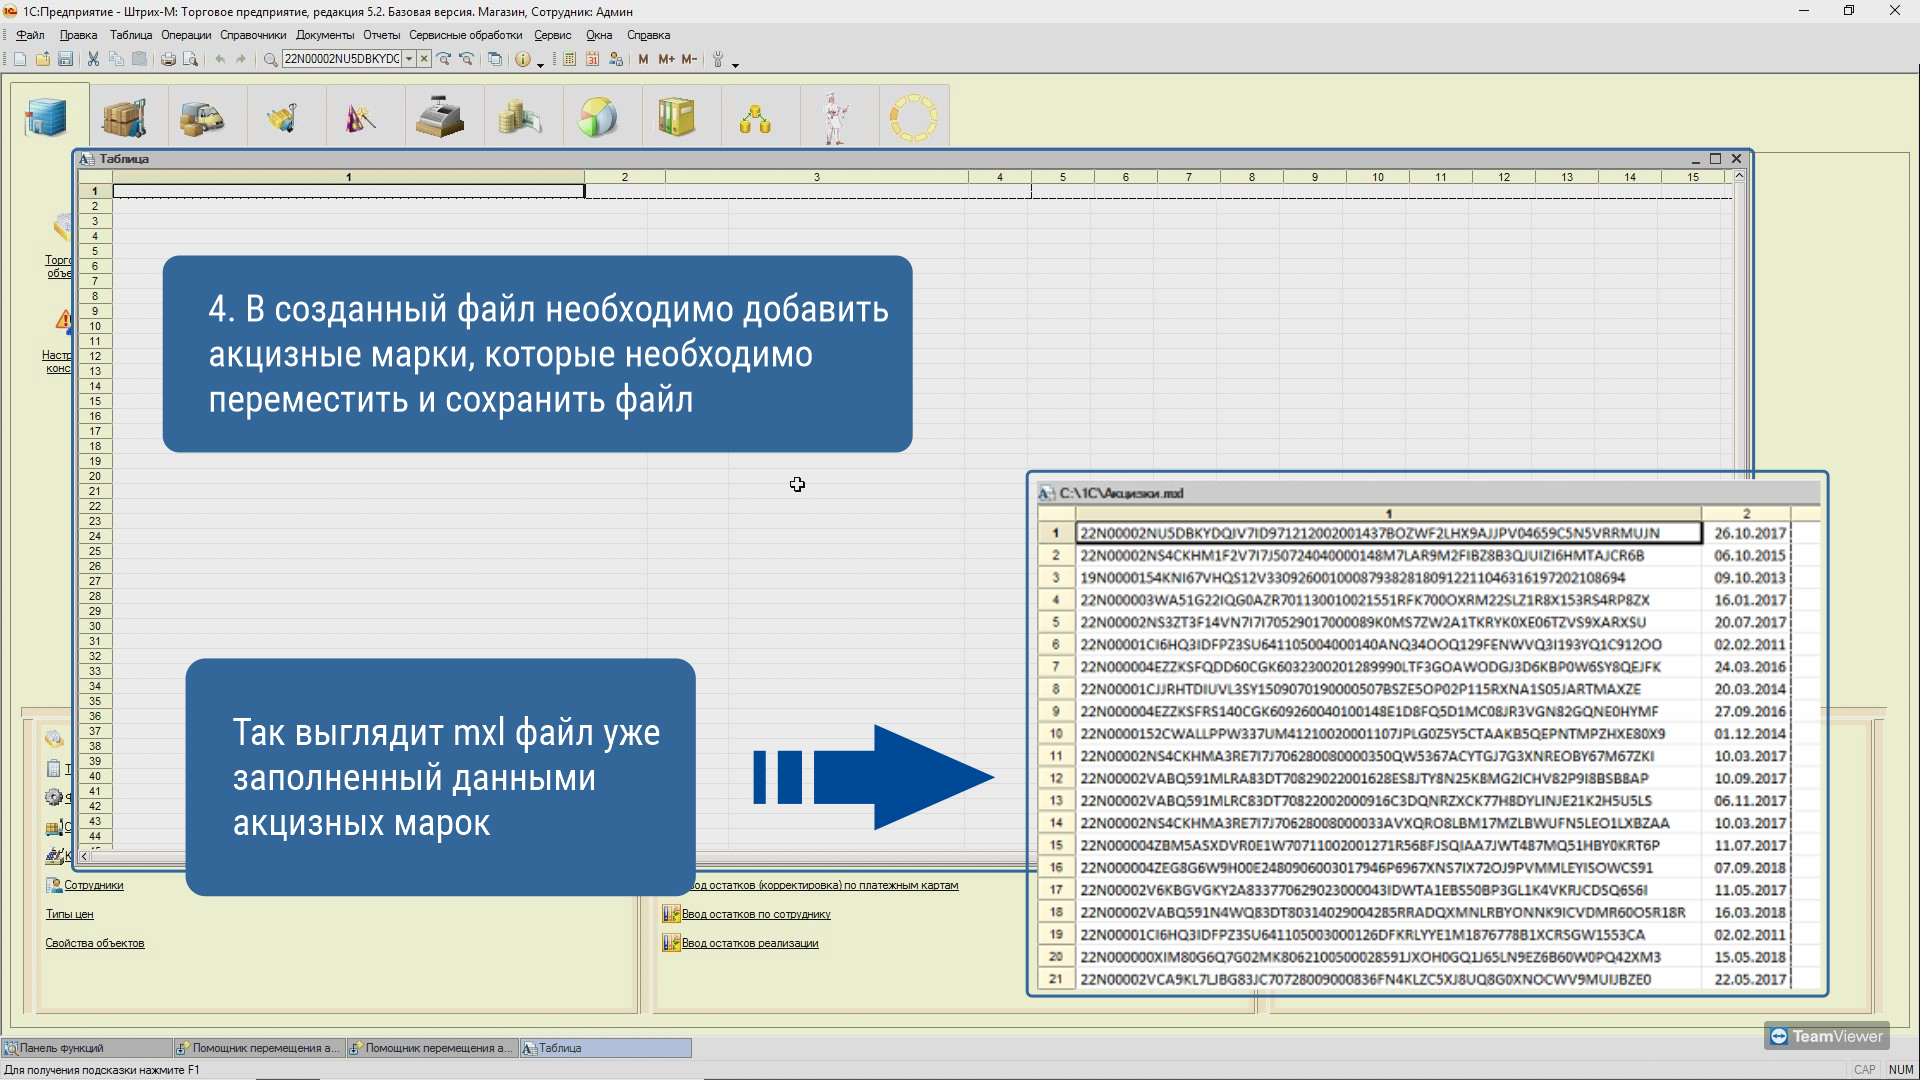Click the M+ memory button
This screenshot has height=1080, width=1920.
click(x=666, y=60)
